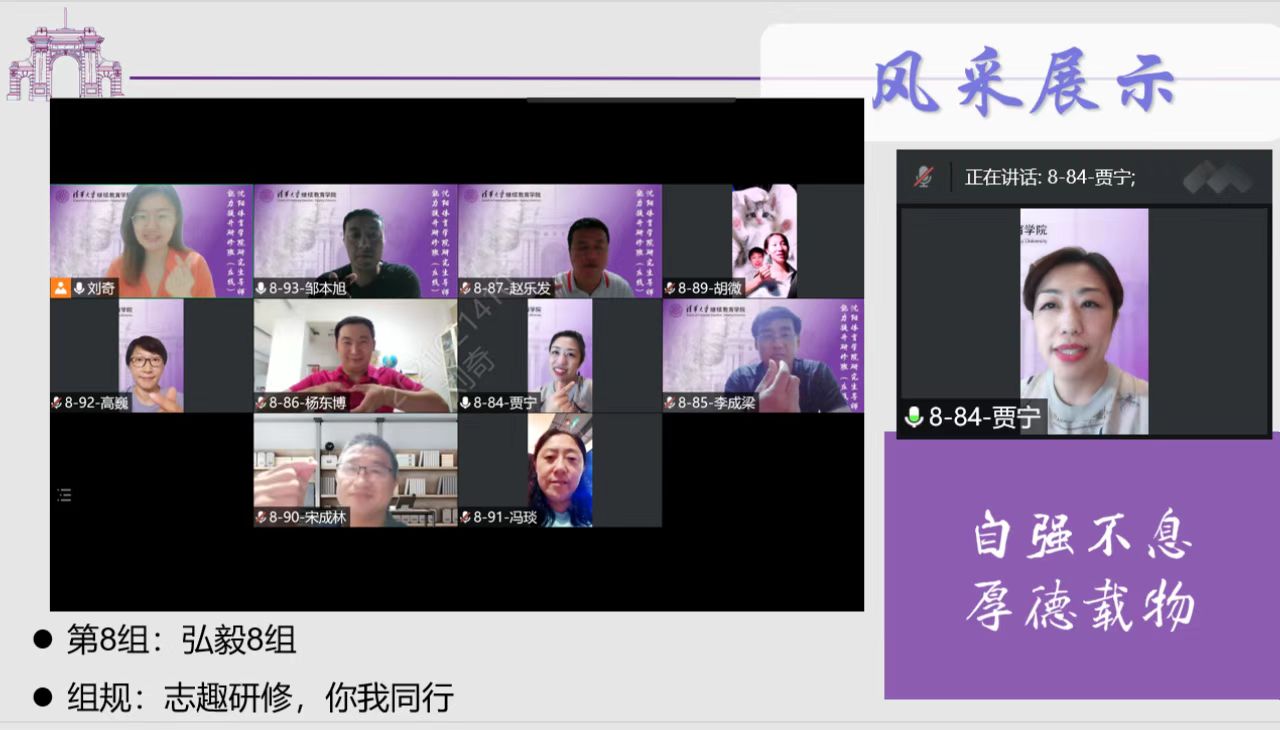Select the 8-91-冯琰 video tile
Viewport: 1280px width, 730px height.
559,469
